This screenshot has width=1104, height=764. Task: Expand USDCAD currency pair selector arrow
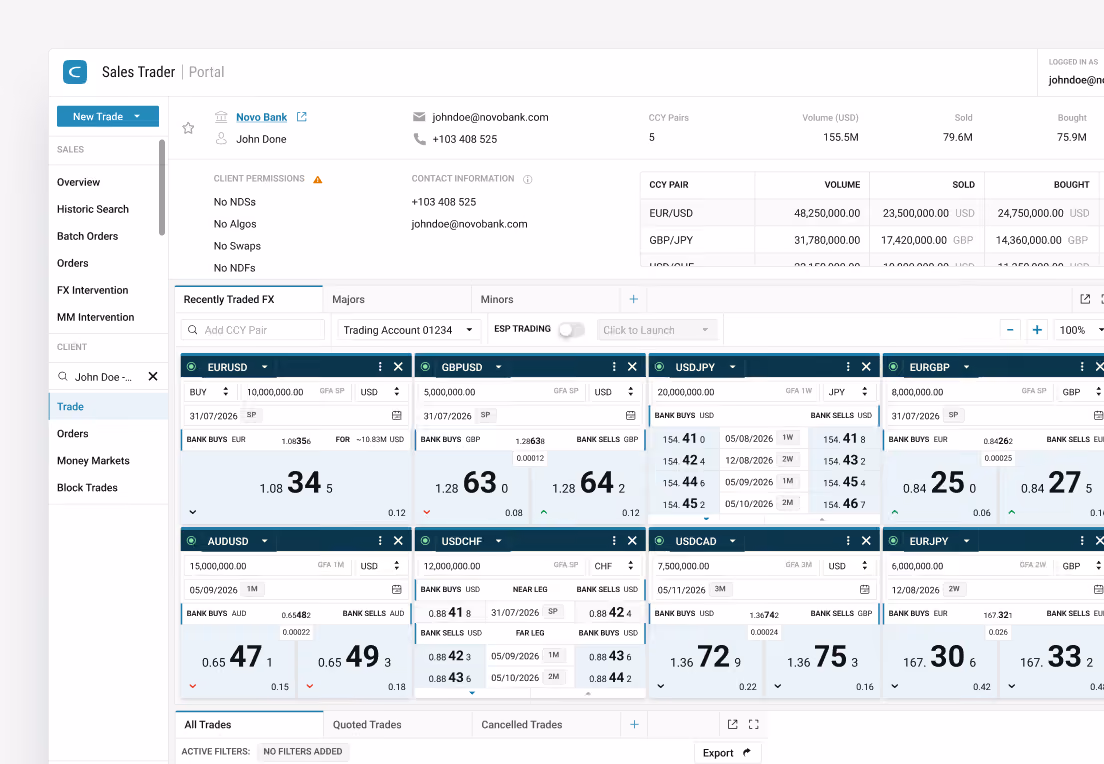click(x=733, y=541)
